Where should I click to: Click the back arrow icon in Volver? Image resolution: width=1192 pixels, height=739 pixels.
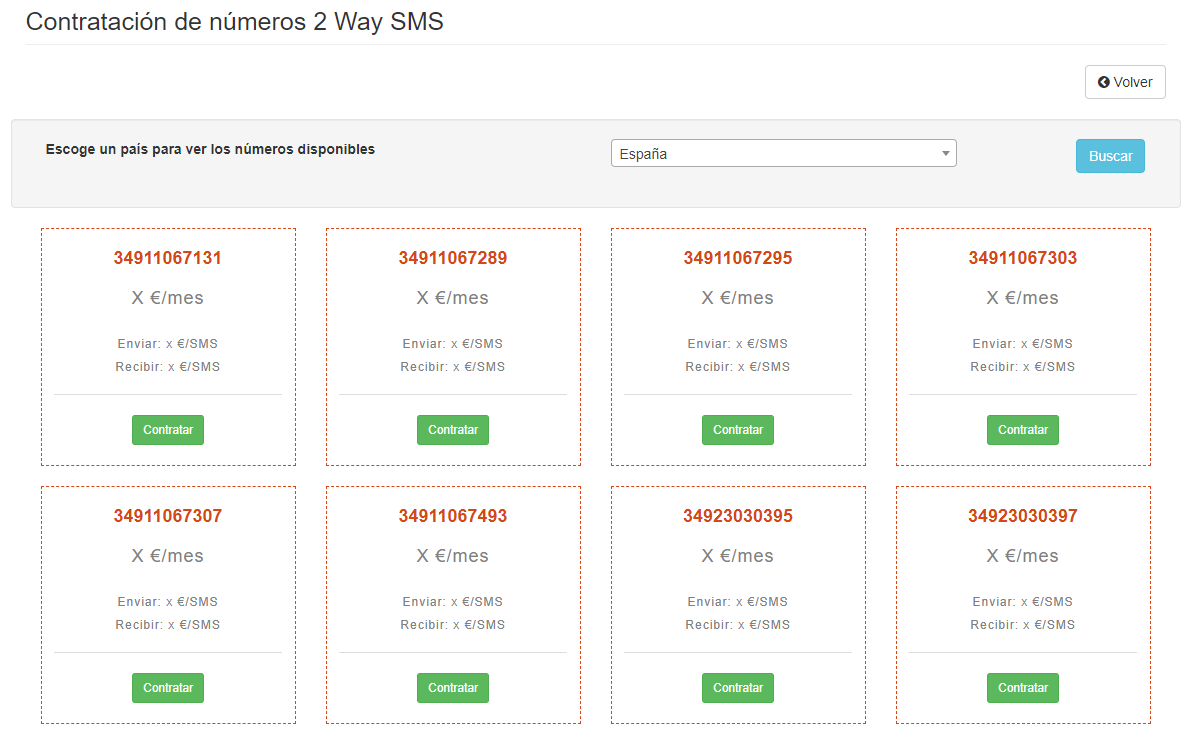tap(1103, 82)
